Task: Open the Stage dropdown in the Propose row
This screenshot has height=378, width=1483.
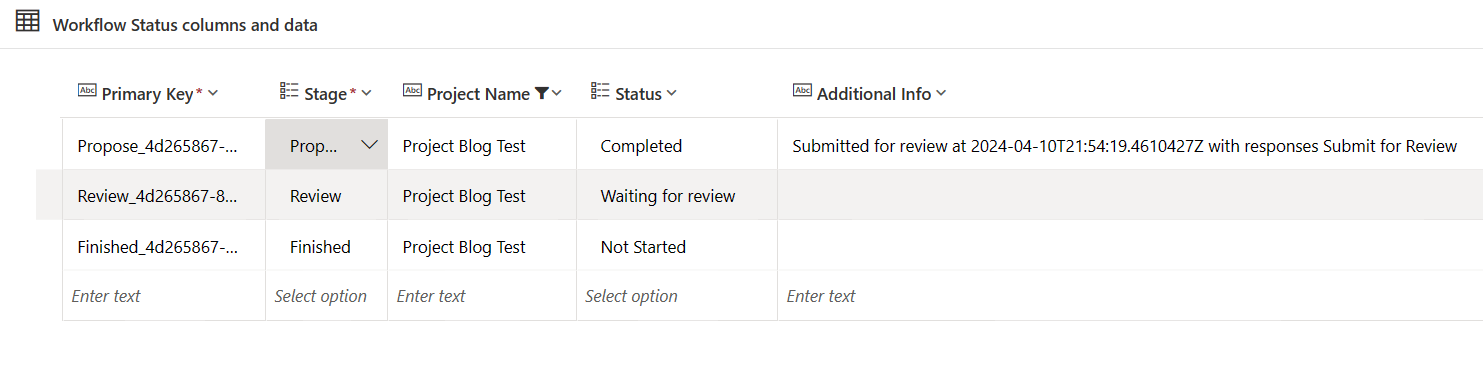Action: [x=368, y=145]
